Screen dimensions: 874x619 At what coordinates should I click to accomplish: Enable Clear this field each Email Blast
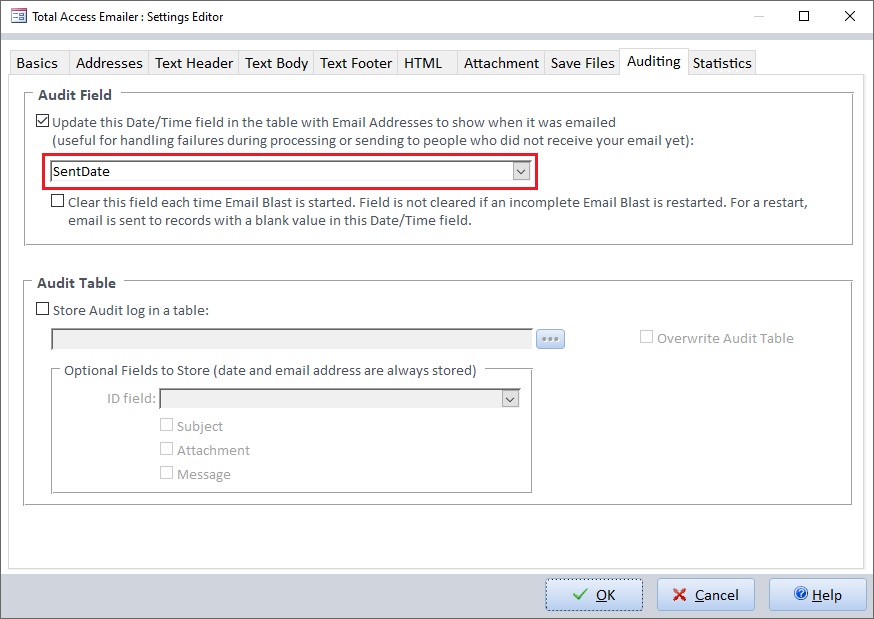click(58, 201)
